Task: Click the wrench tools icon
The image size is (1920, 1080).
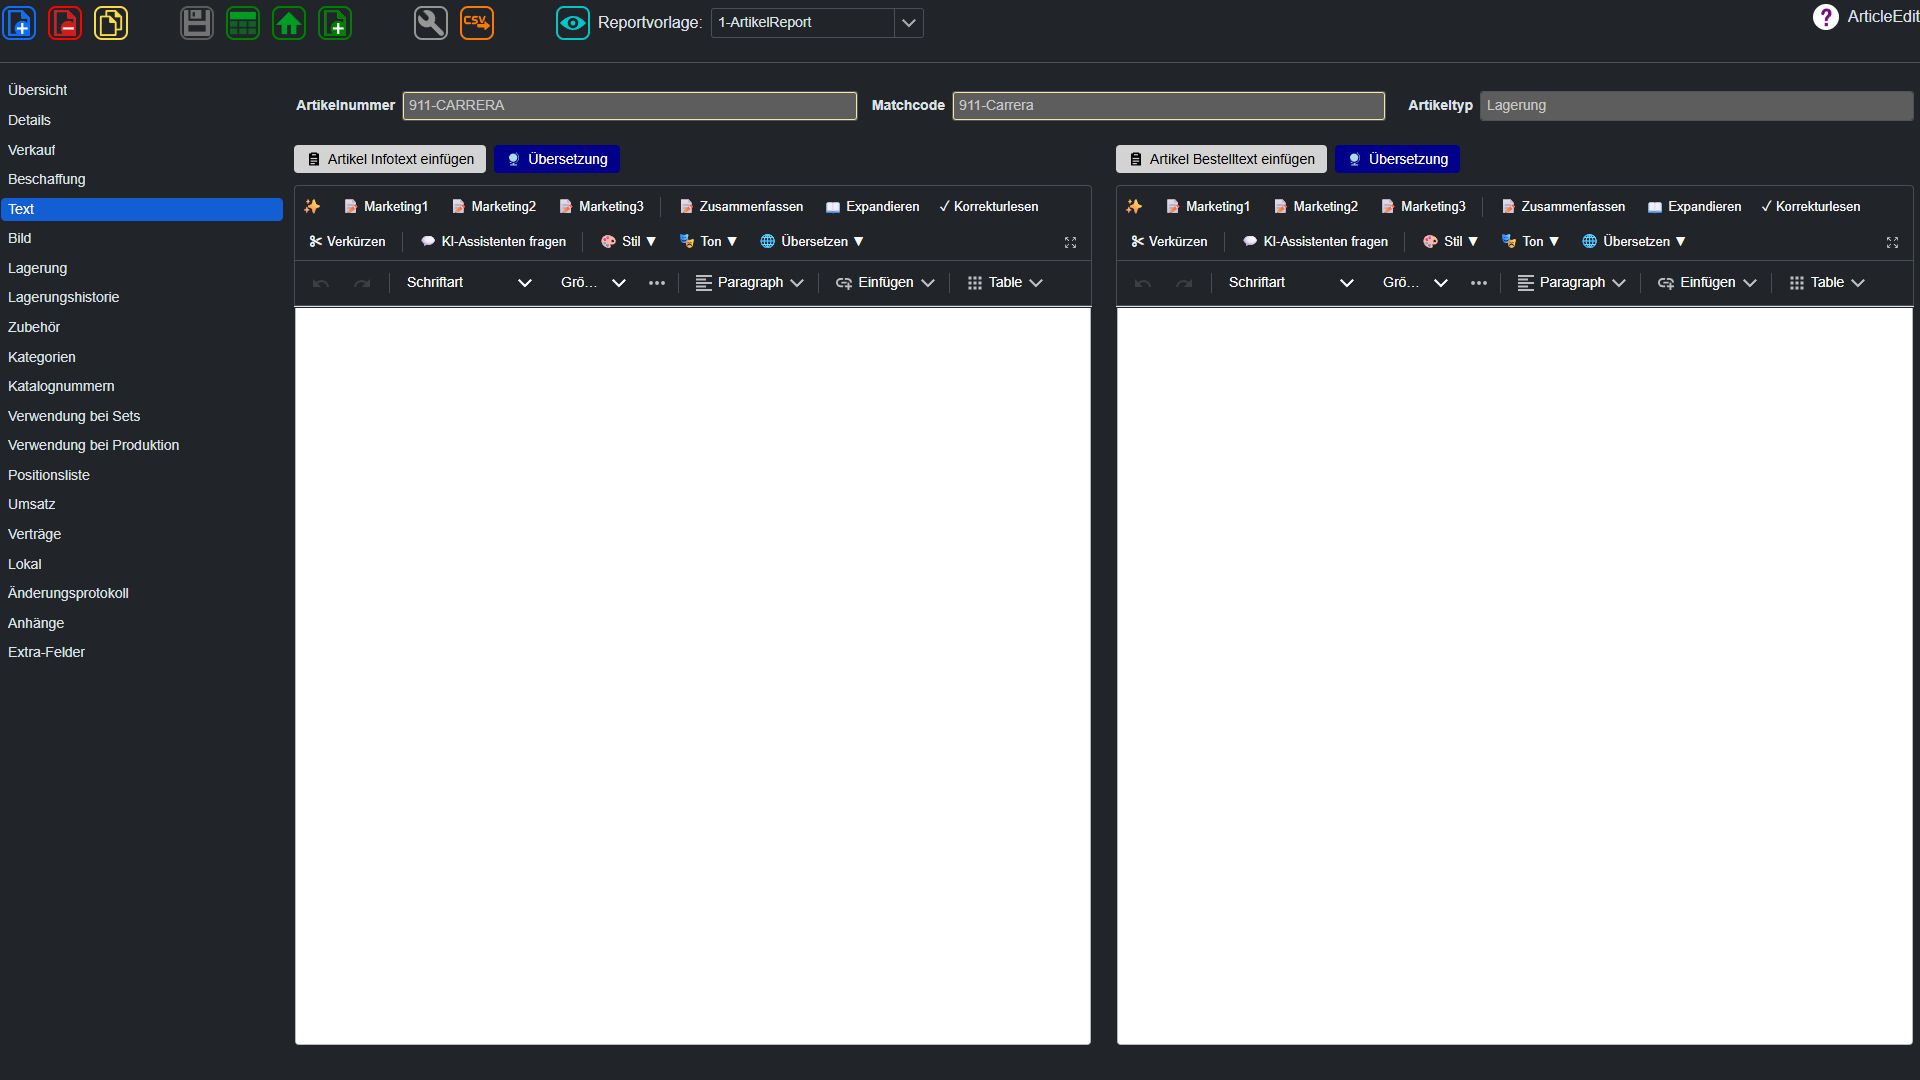Action: click(431, 22)
